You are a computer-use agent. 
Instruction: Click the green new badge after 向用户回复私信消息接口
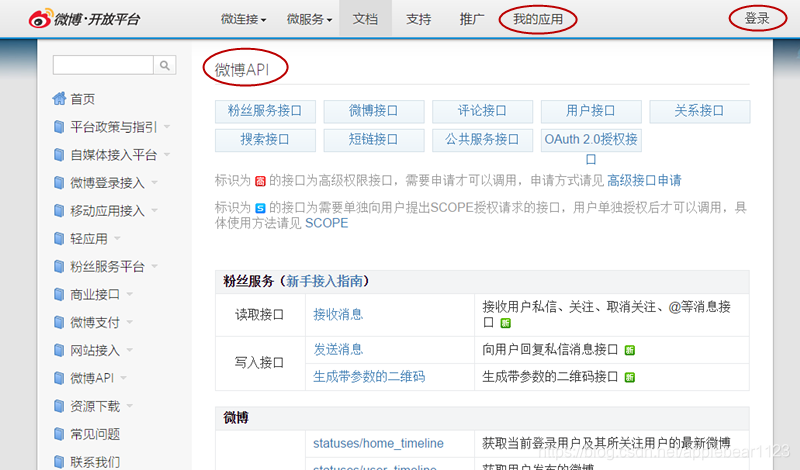click(630, 350)
